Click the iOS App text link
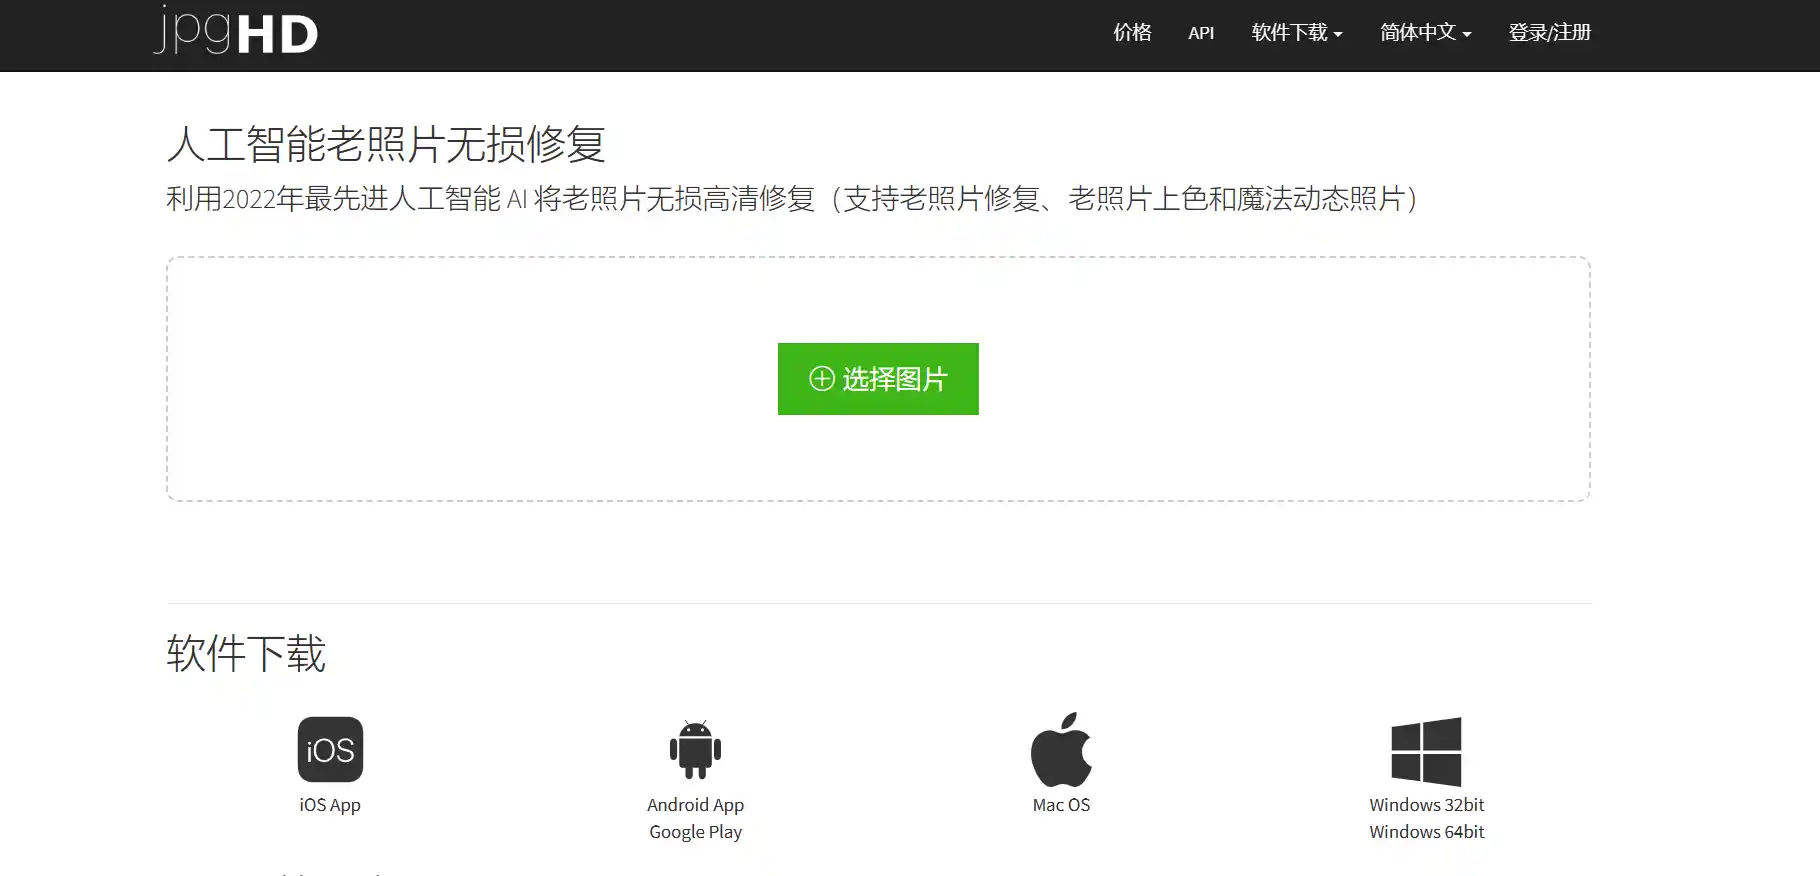Image resolution: width=1820 pixels, height=876 pixels. (330, 805)
